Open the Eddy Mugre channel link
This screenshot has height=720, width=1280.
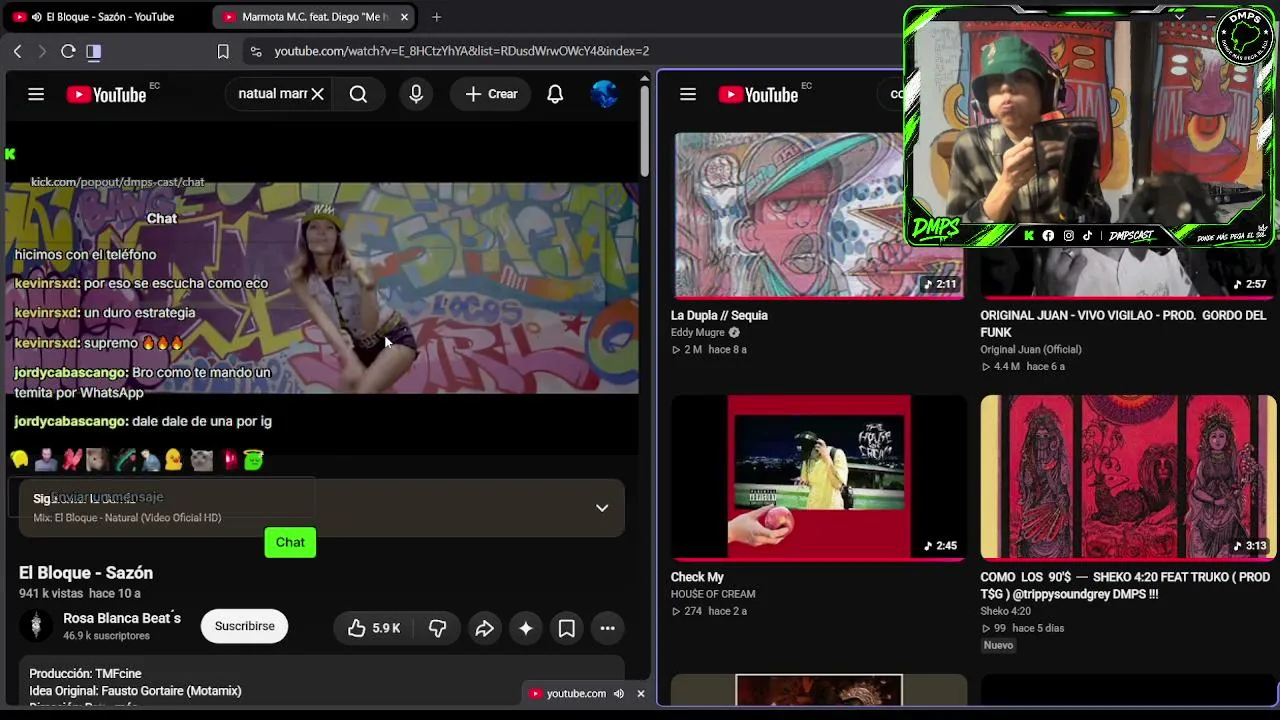coord(697,332)
